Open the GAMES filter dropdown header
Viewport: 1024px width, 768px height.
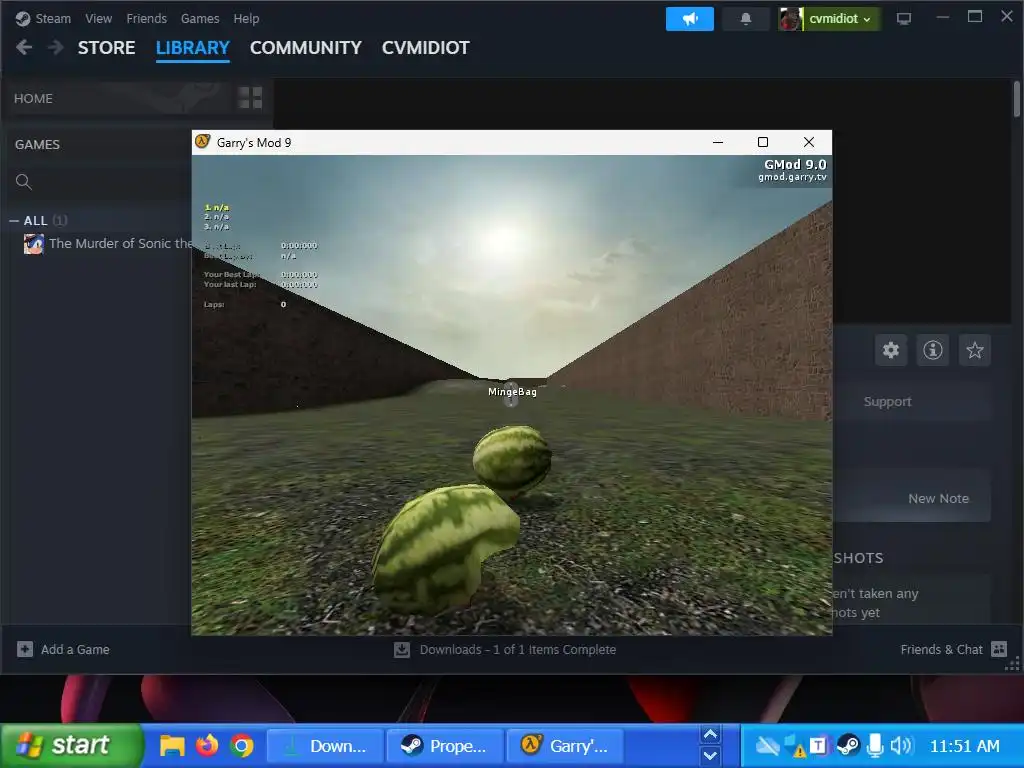click(x=37, y=144)
